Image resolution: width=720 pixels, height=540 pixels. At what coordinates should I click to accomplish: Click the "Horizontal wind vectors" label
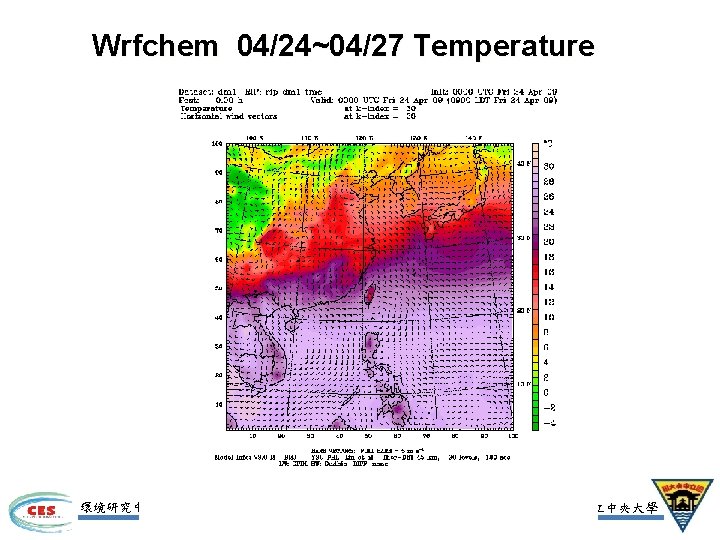tap(229, 117)
